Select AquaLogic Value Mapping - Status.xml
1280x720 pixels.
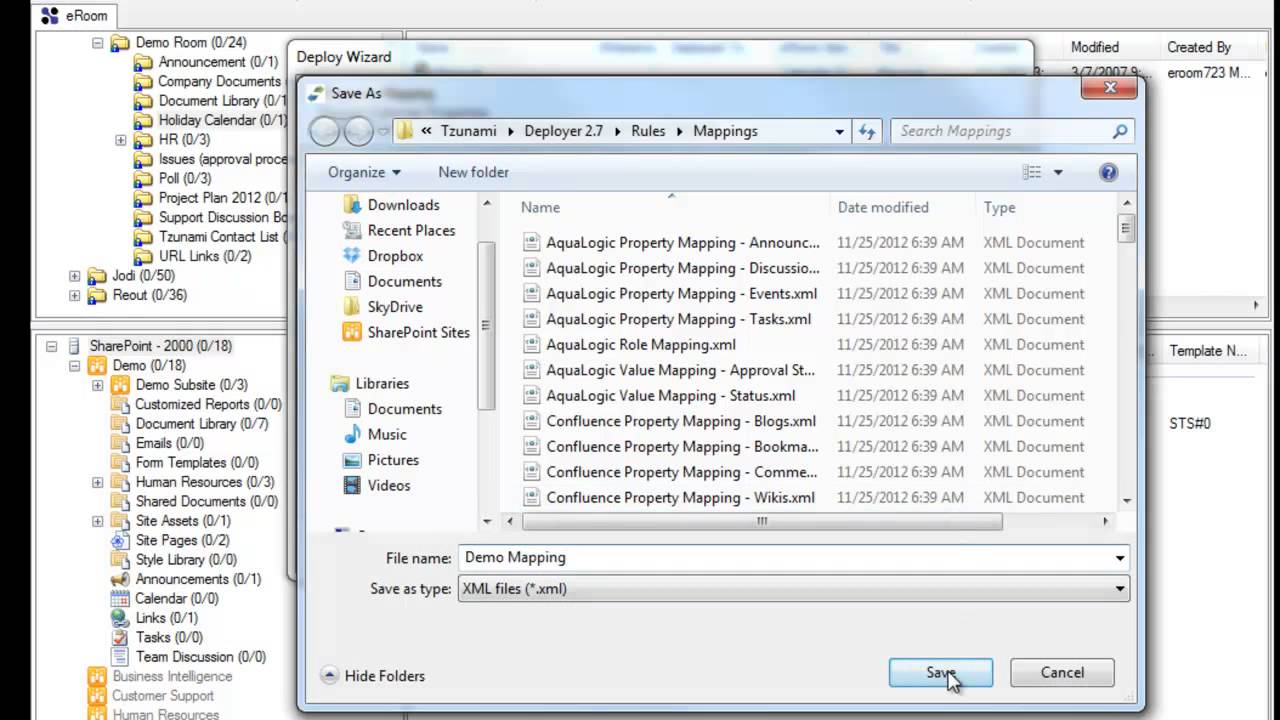pos(671,396)
